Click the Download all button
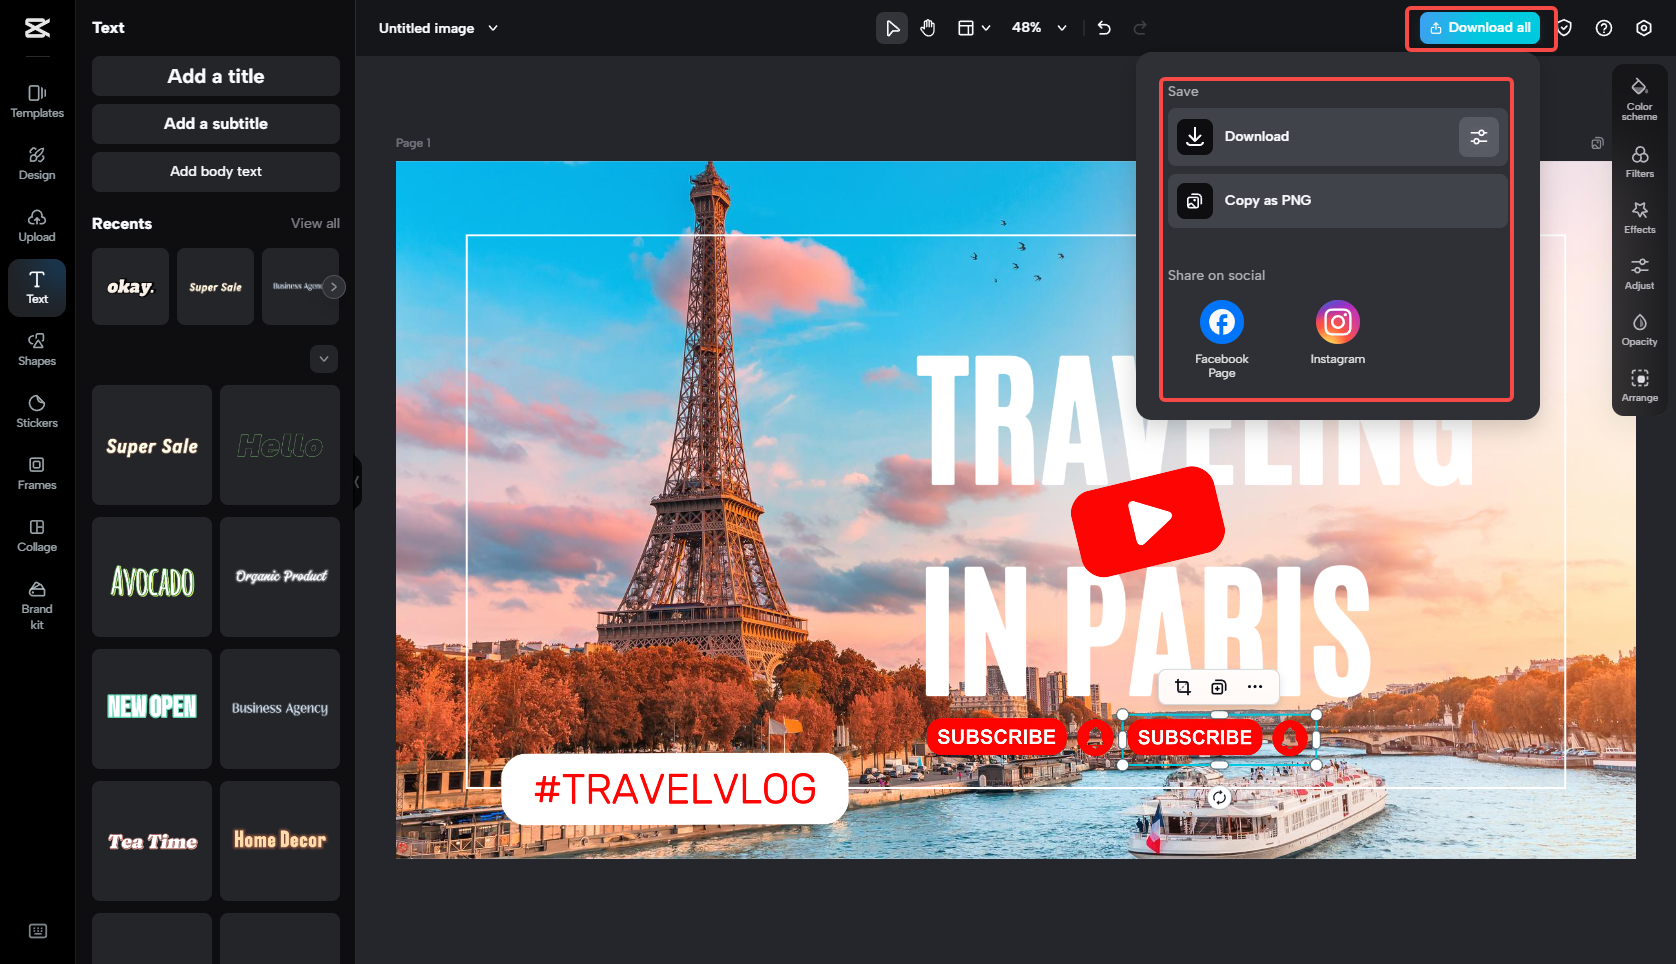This screenshot has width=1676, height=964. pos(1481,28)
